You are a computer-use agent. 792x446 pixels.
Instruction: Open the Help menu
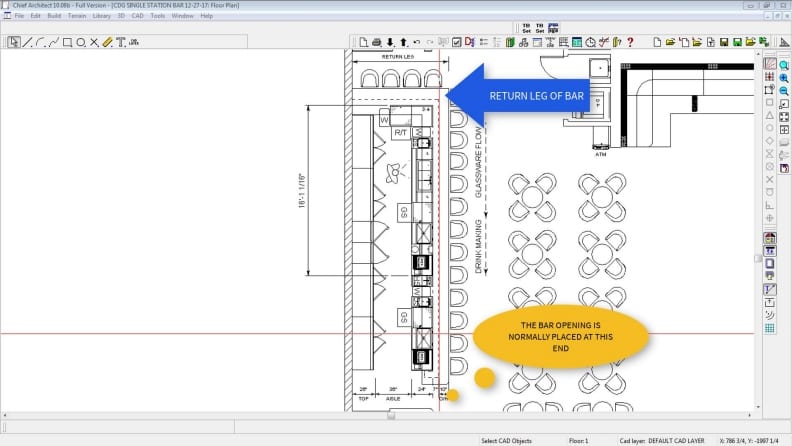pyautogui.click(x=206, y=16)
